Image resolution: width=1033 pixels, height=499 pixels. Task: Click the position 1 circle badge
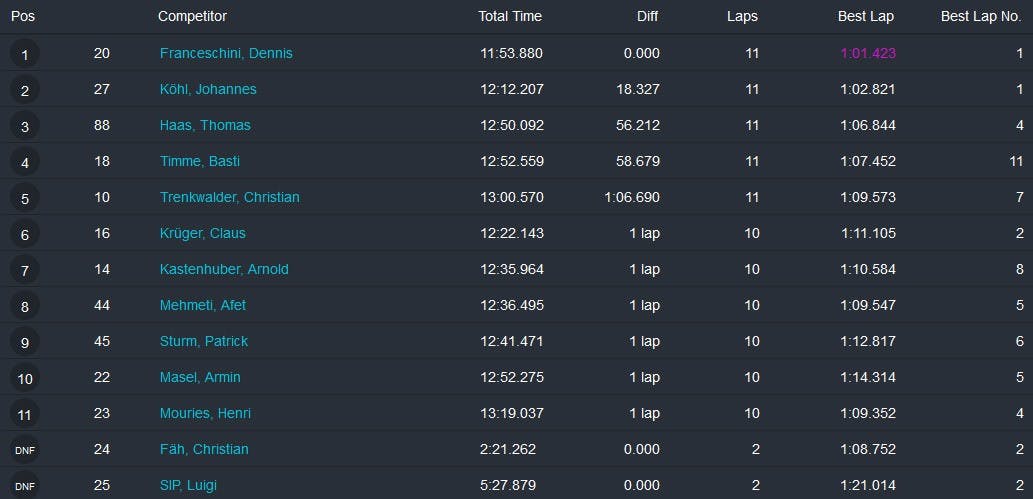click(x=25, y=54)
